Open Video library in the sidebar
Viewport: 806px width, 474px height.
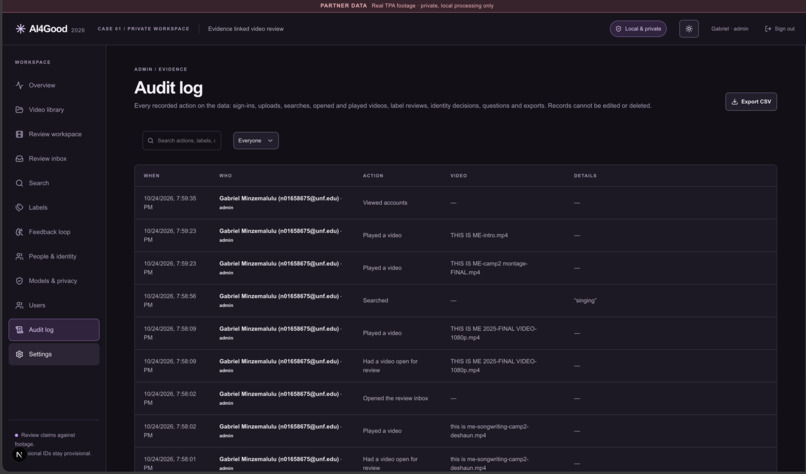(54, 110)
